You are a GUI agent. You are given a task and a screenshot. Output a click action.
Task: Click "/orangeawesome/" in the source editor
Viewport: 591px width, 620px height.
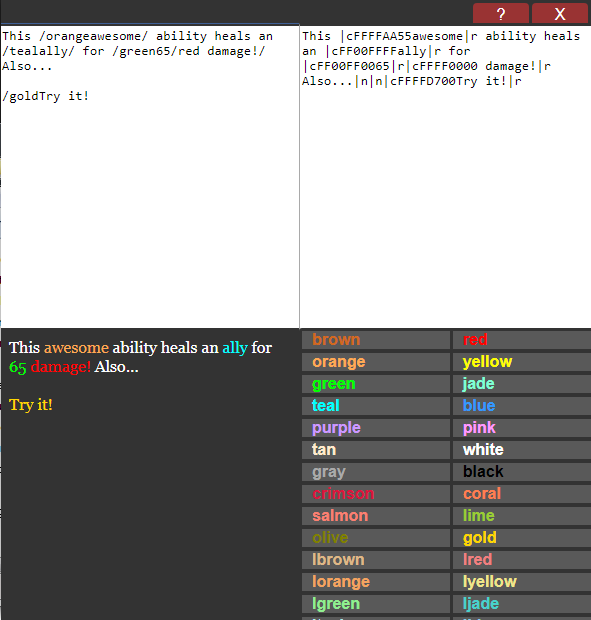coord(93,37)
